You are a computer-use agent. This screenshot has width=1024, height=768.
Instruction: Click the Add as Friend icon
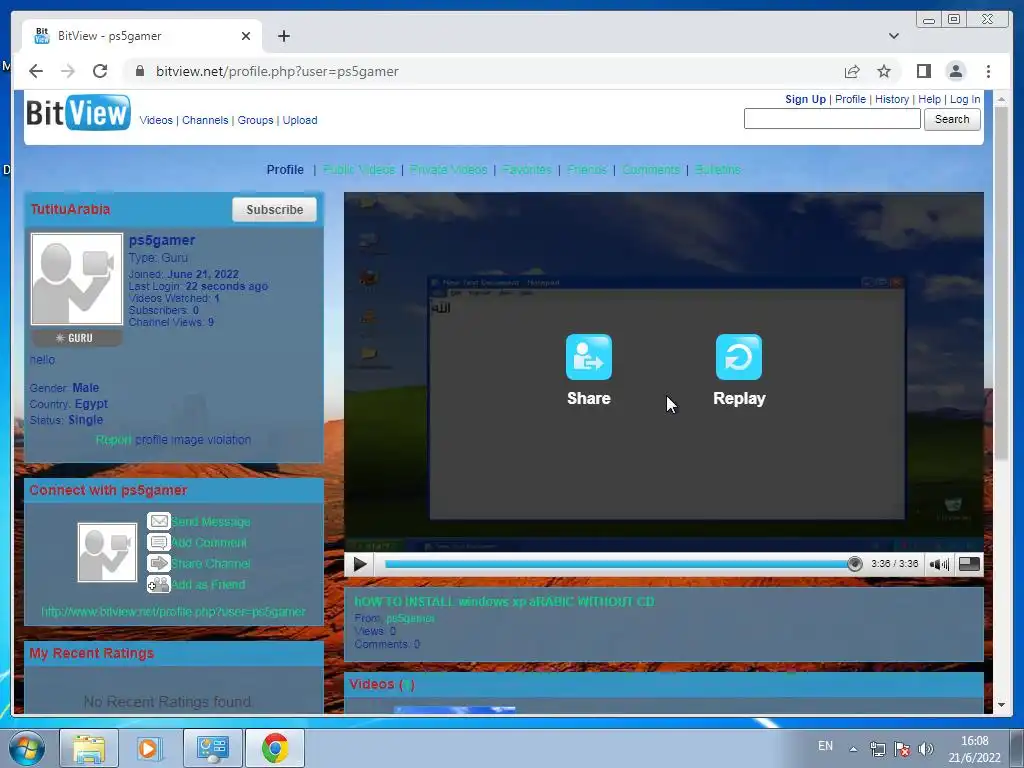pos(159,584)
